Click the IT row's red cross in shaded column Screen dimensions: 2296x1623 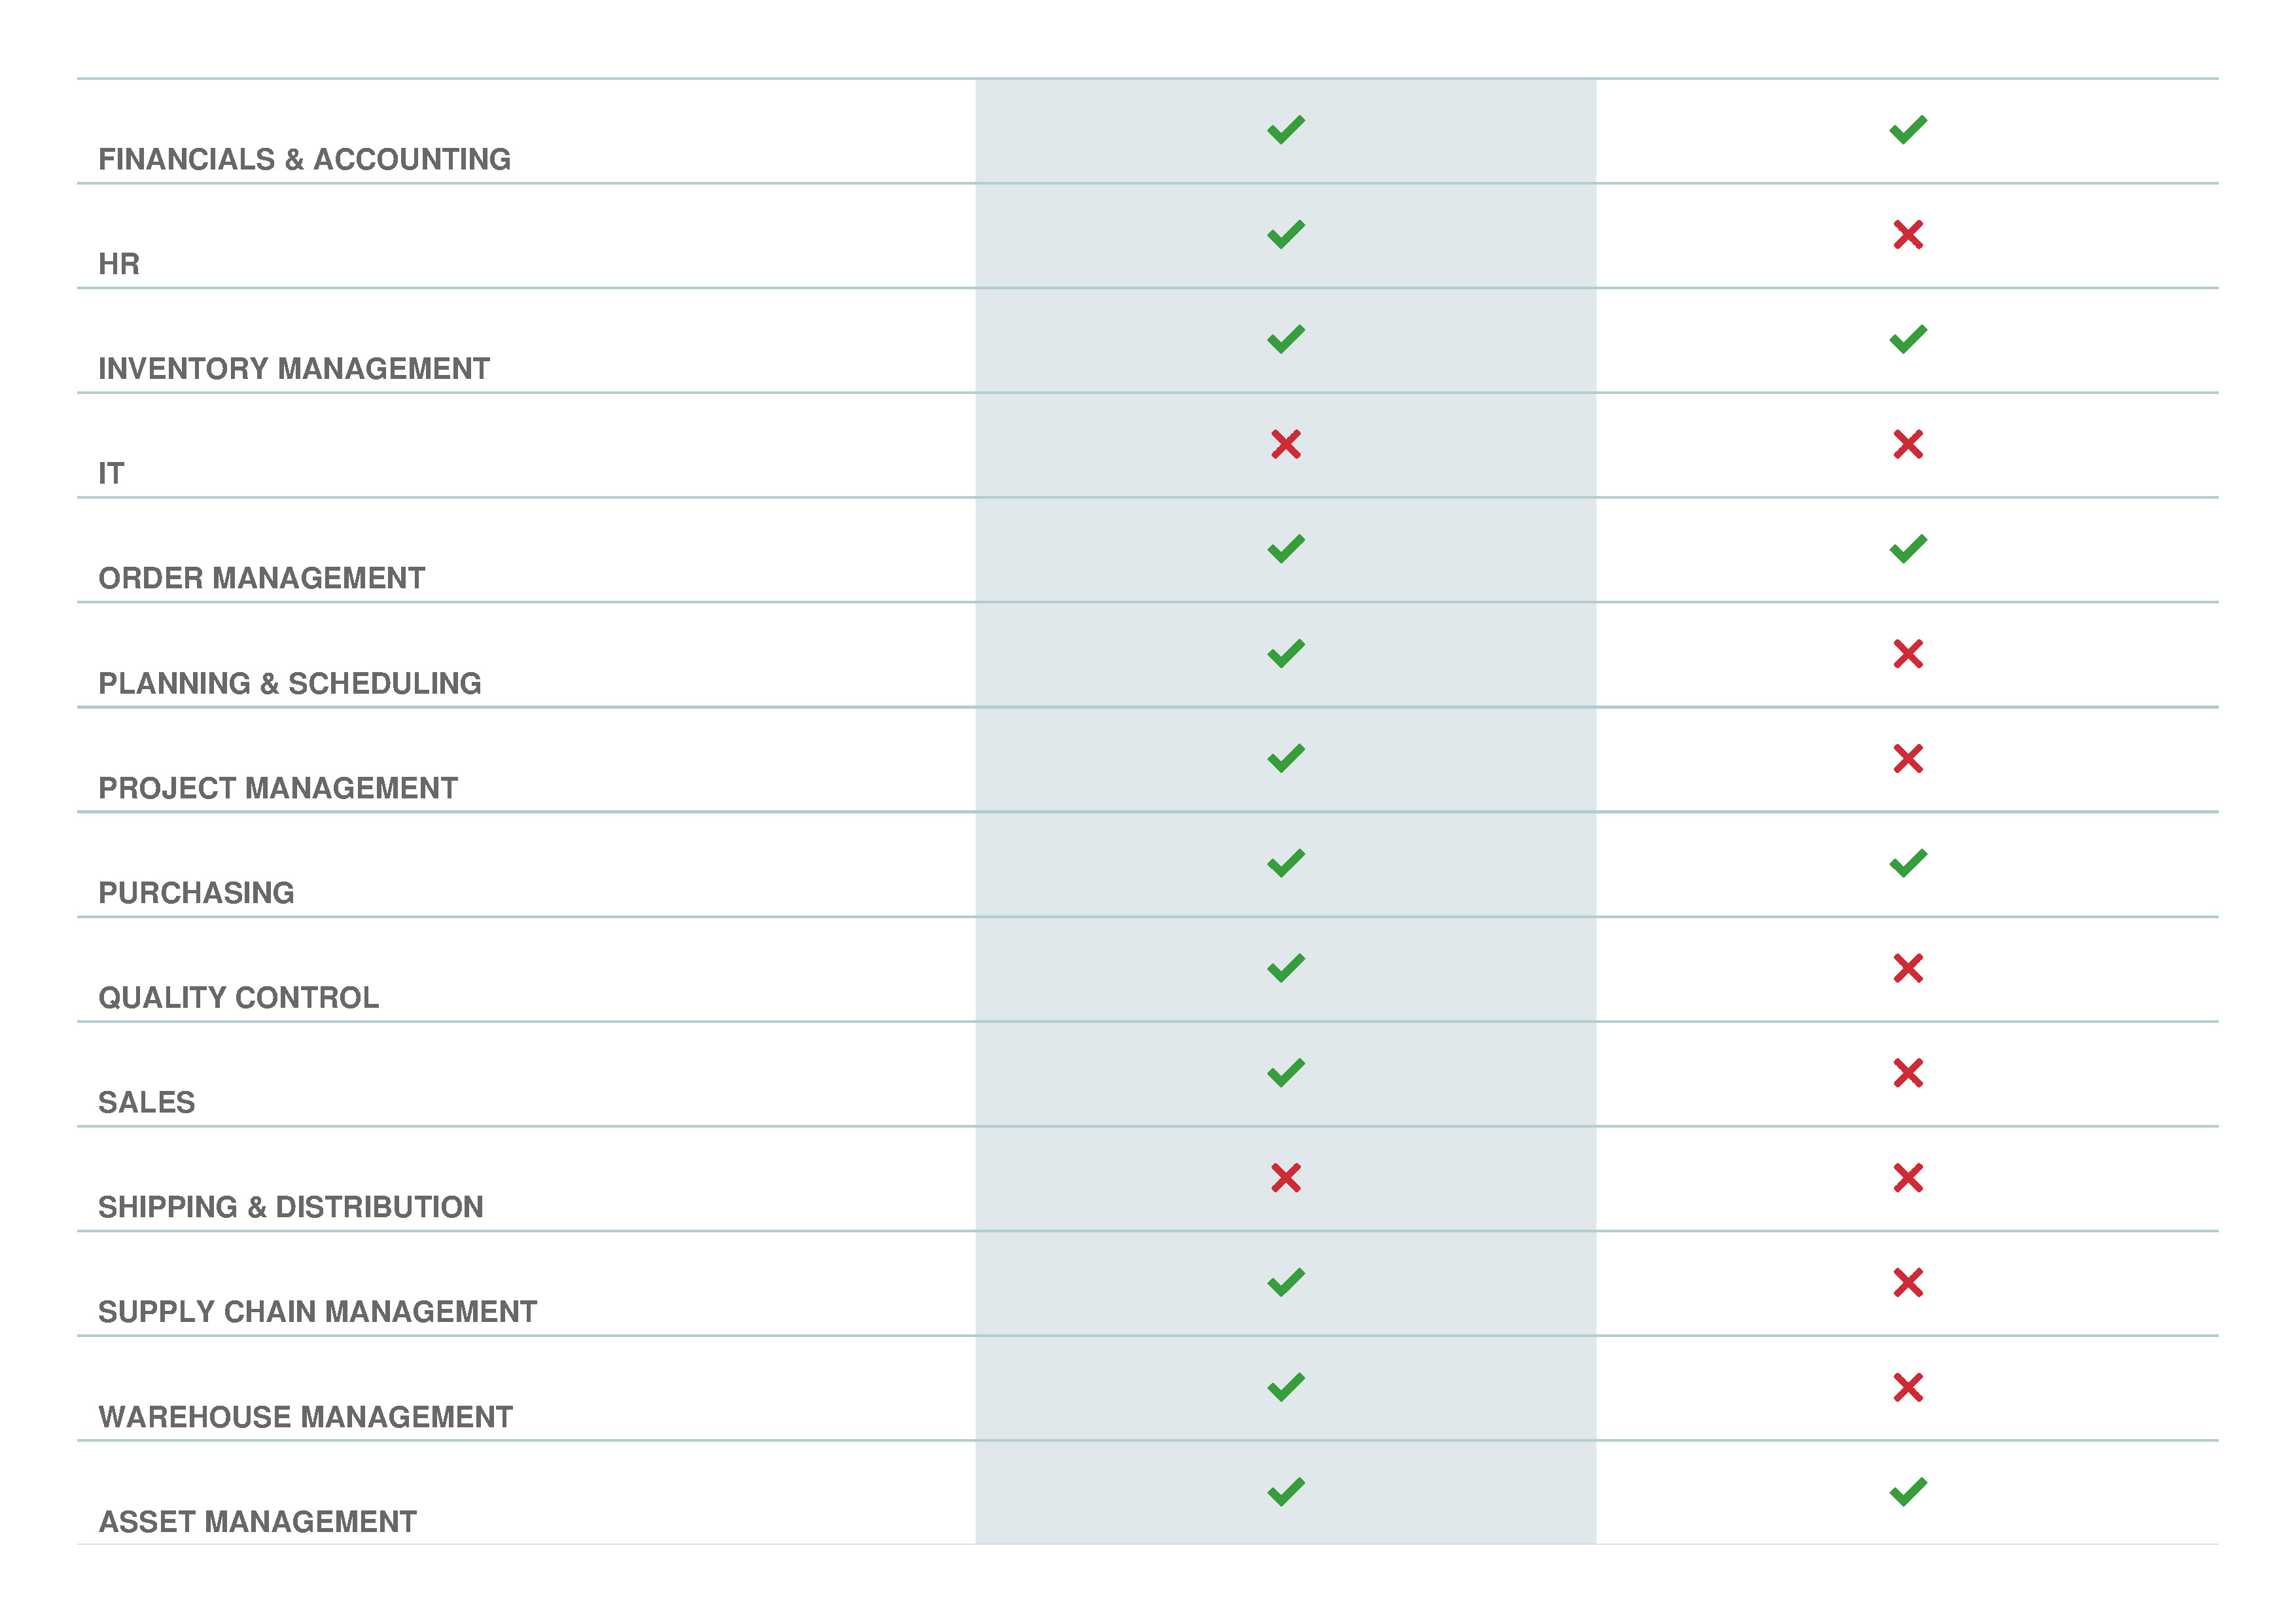tap(1285, 444)
